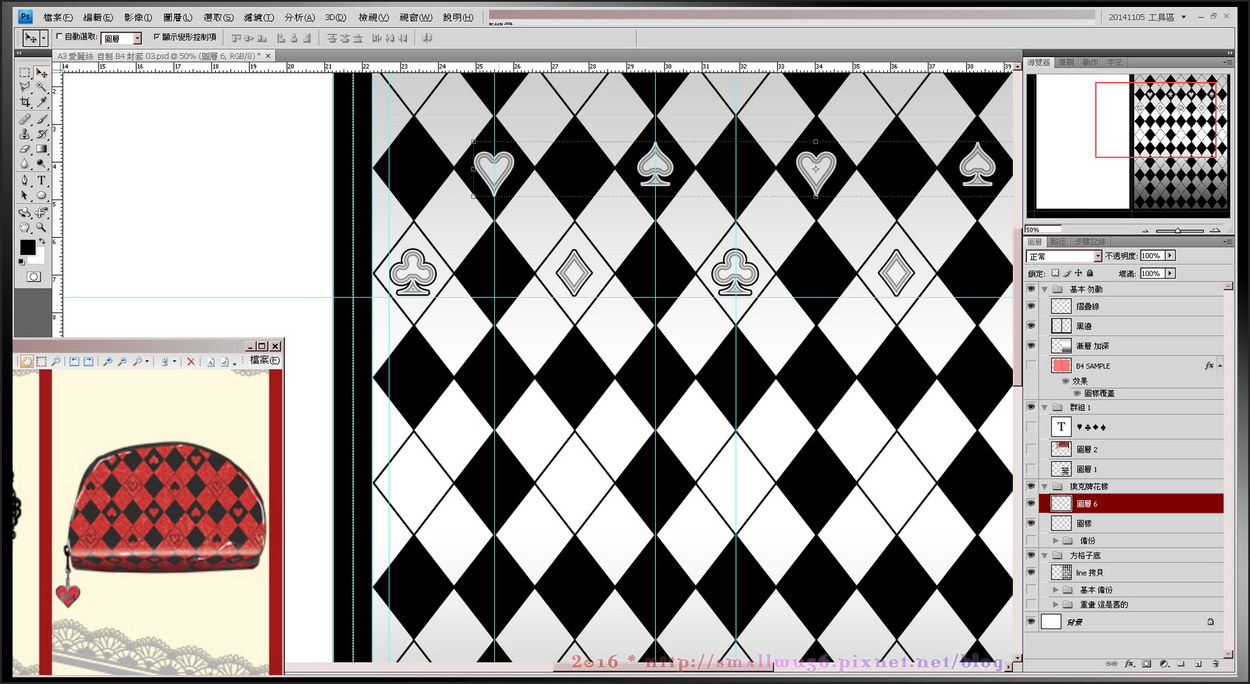Show the B4 SAMPLE layer
The height and width of the screenshot is (684, 1250).
pos(1030,365)
